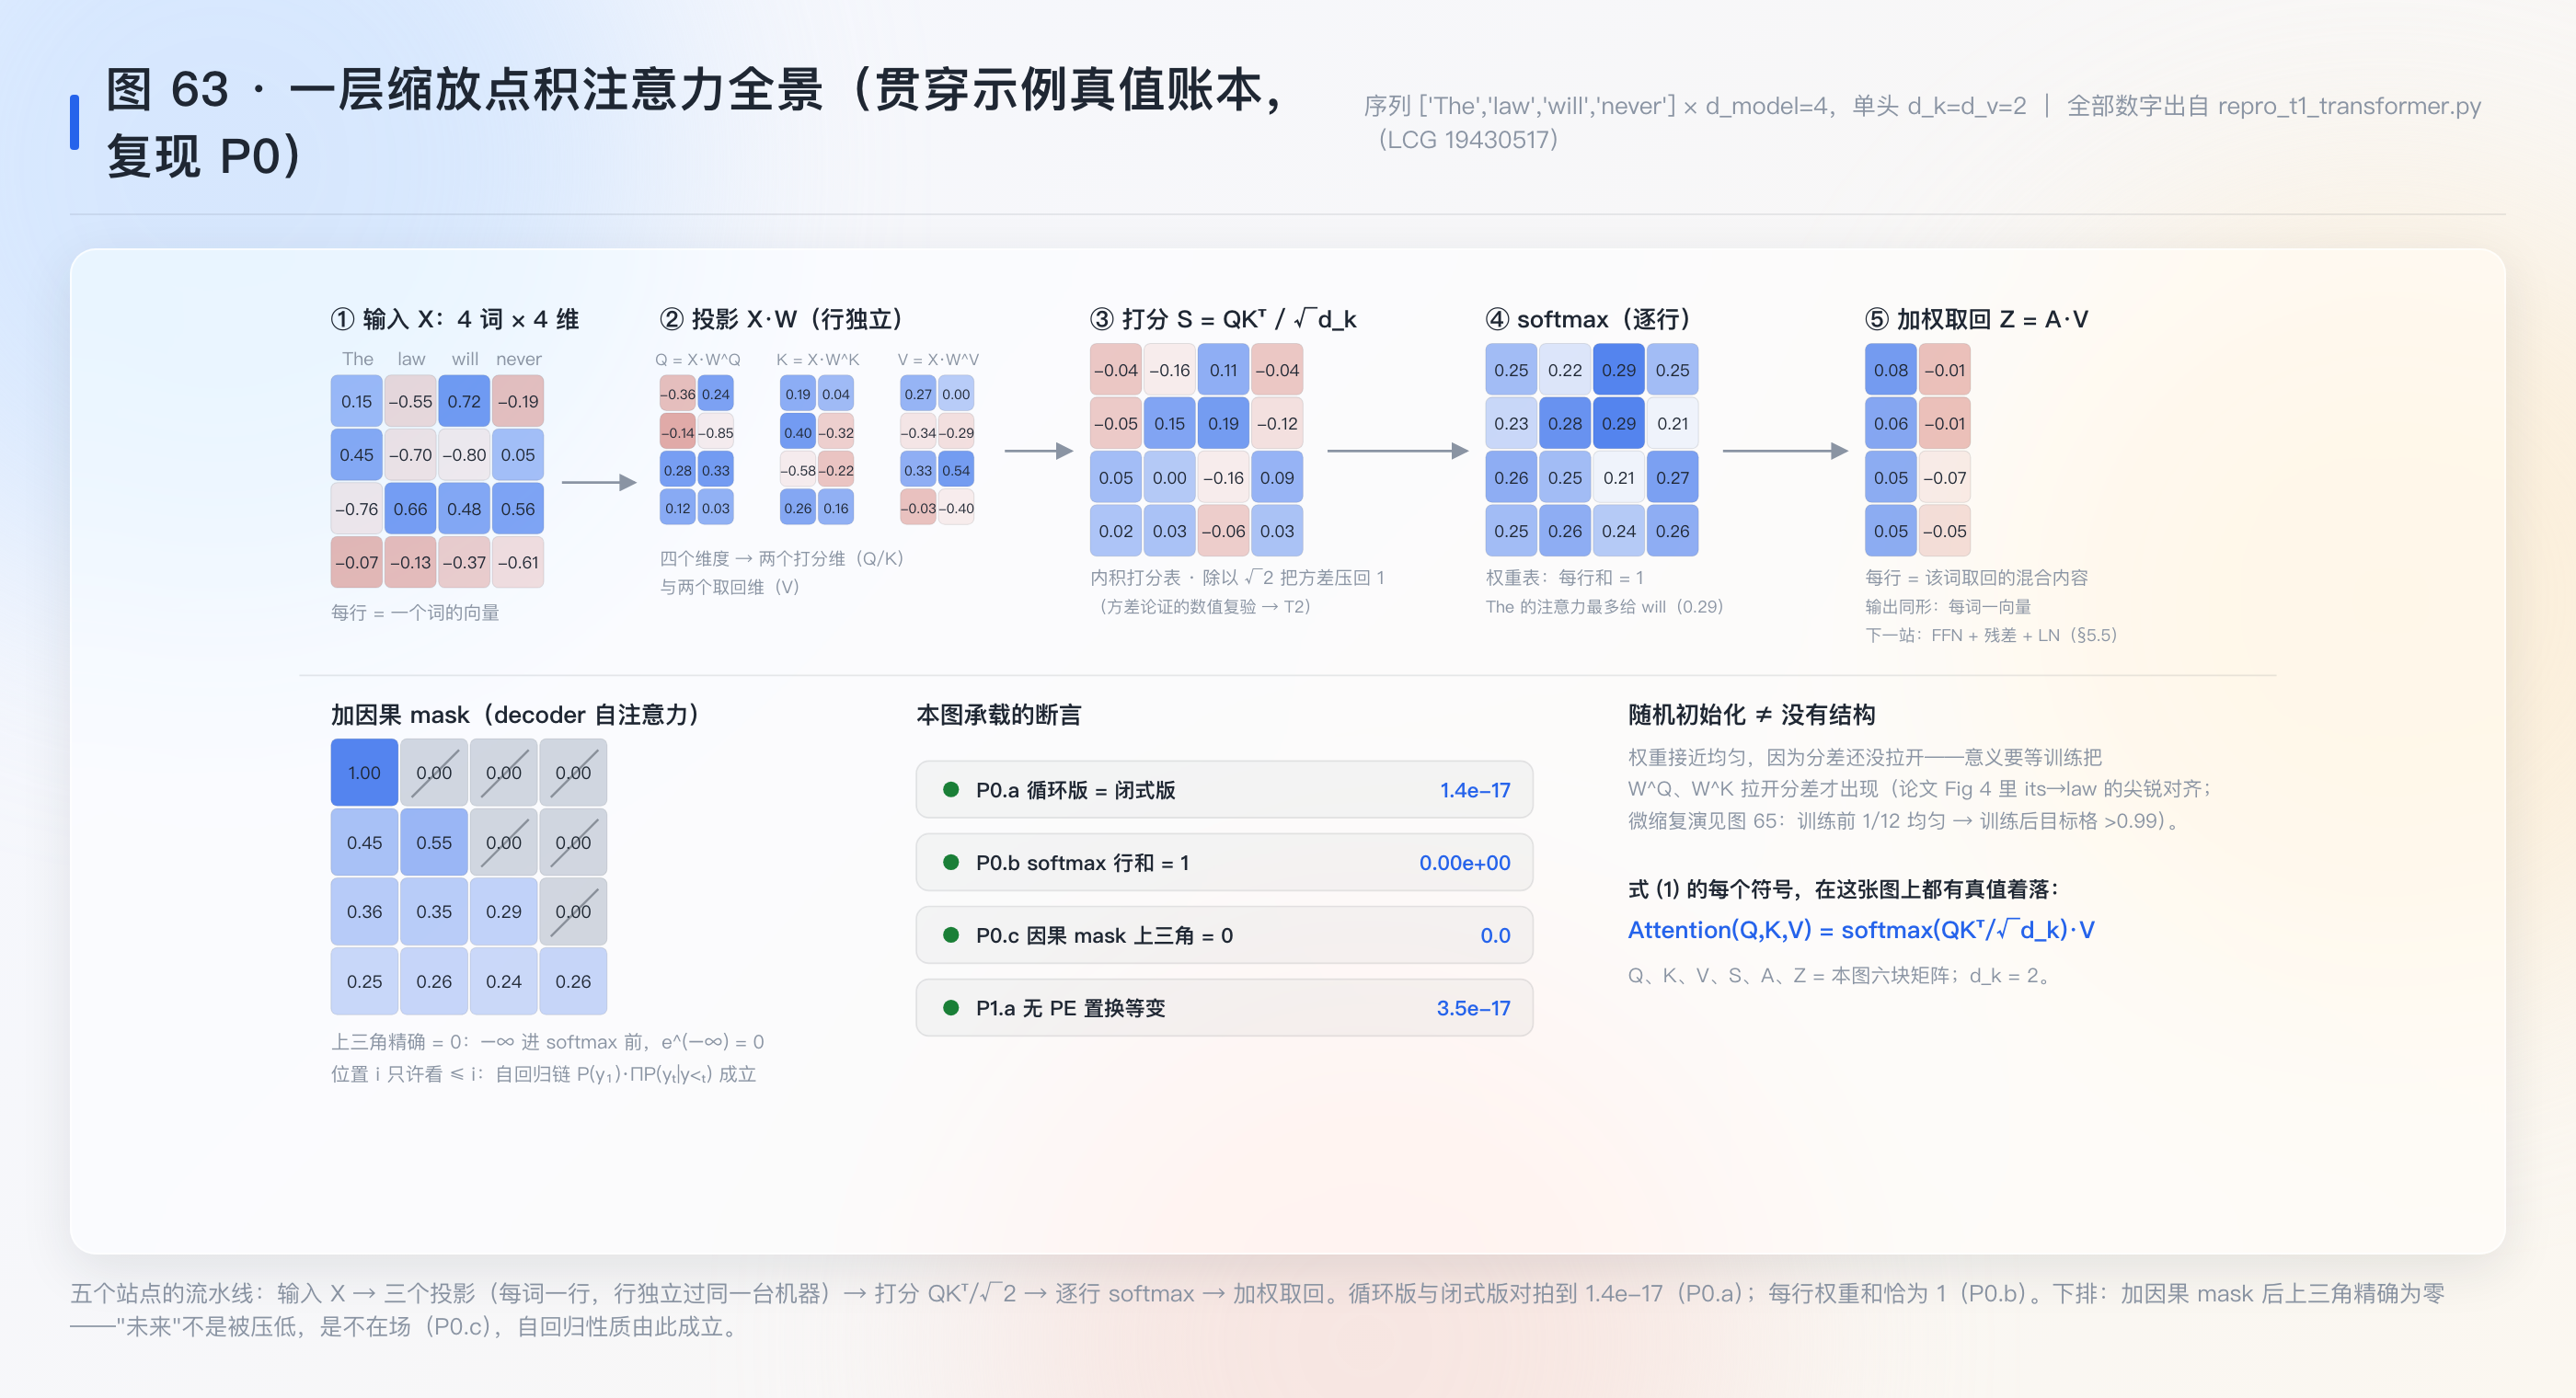Click the 0.66 cell in input matrix X
This screenshot has height=1398, width=2576.
click(x=410, y=509)
